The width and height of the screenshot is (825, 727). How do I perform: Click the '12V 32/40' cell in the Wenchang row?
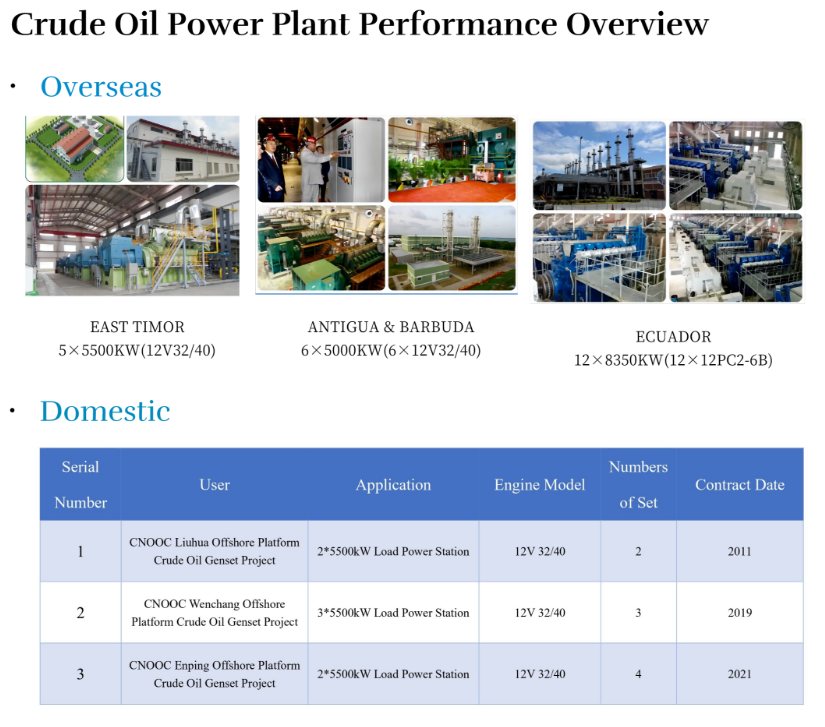pyautogui.click(x=540, y=613)
